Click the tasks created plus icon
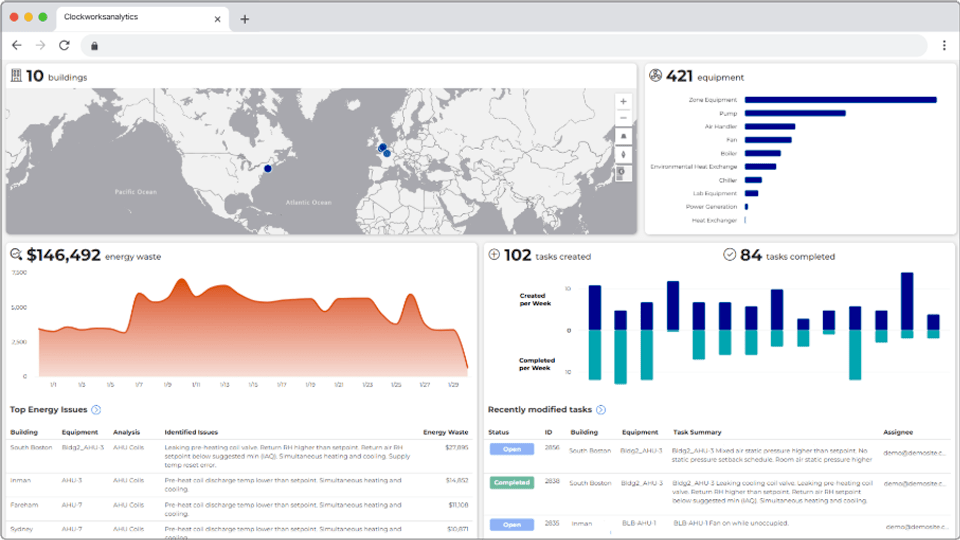This screenshot has width=960, height=540. pos(494,255)
